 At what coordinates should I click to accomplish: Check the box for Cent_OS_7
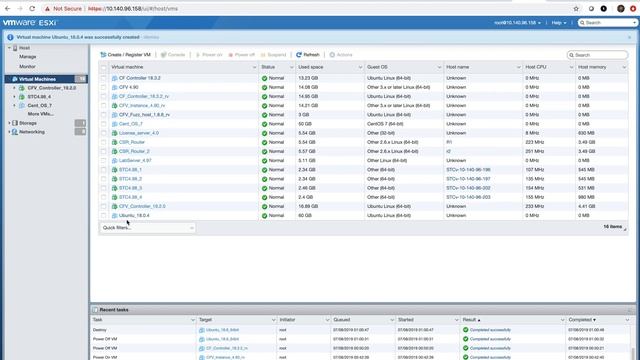(103, 124)
